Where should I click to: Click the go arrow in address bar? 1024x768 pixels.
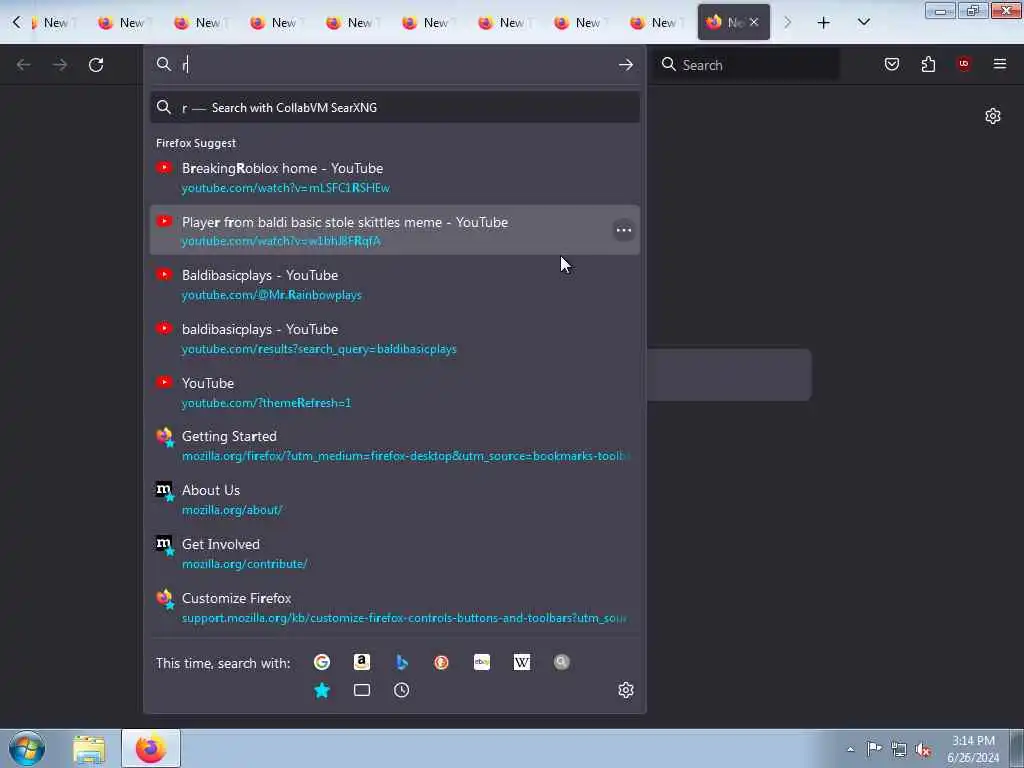626,65
